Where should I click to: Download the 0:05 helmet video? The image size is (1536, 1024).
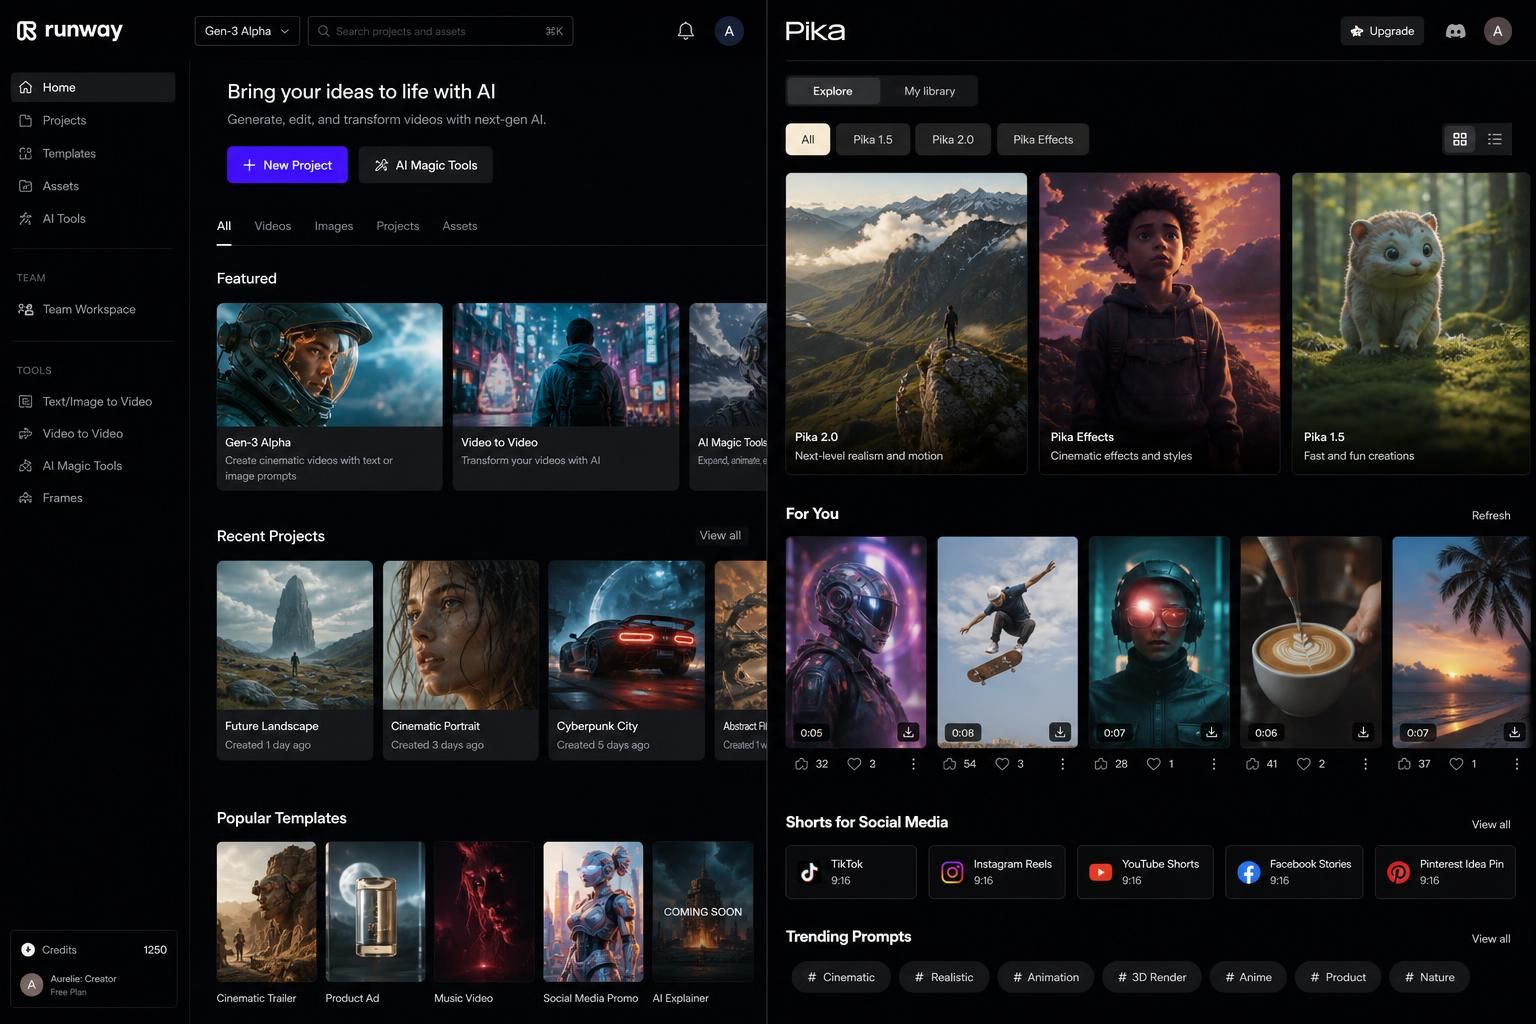pos(908,732)
